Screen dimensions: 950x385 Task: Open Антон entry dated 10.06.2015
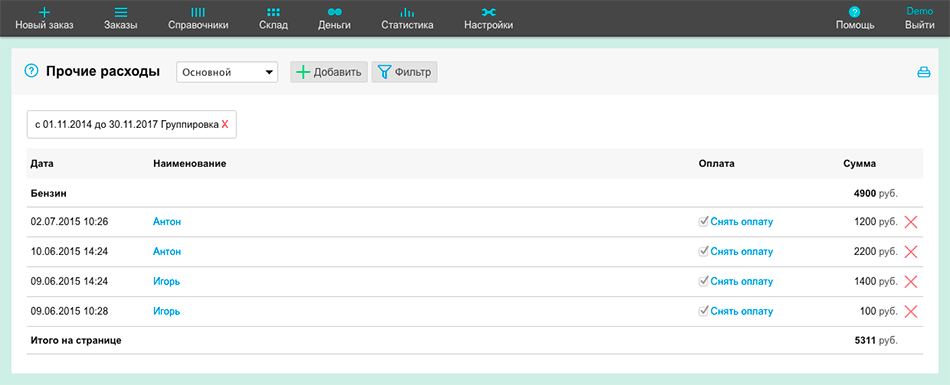tap(167, 252)
